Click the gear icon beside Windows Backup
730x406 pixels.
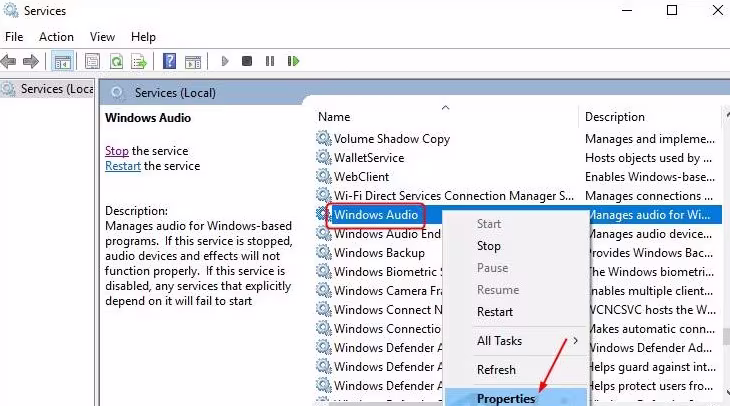[323, 252]
